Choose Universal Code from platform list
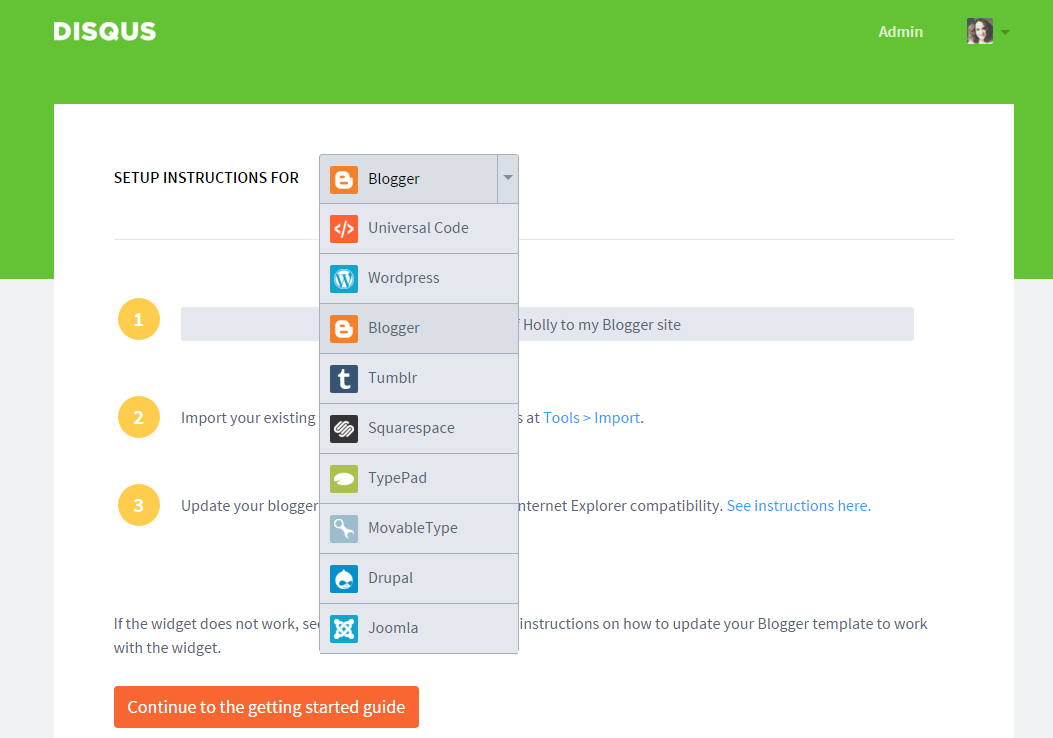The image size is (1053, 738). click(419, 228)
